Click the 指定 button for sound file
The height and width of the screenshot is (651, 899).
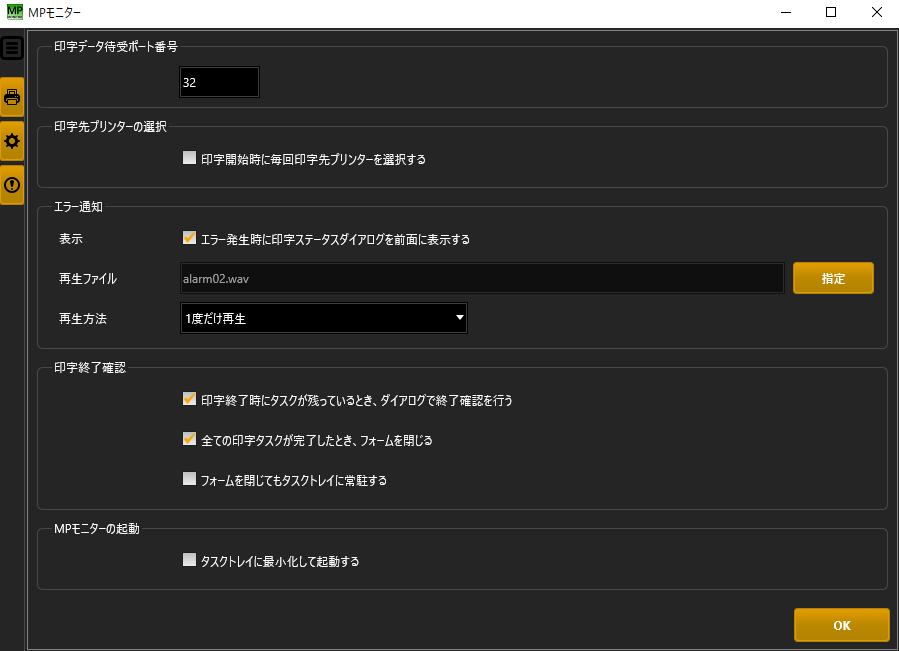pos(833,278)
